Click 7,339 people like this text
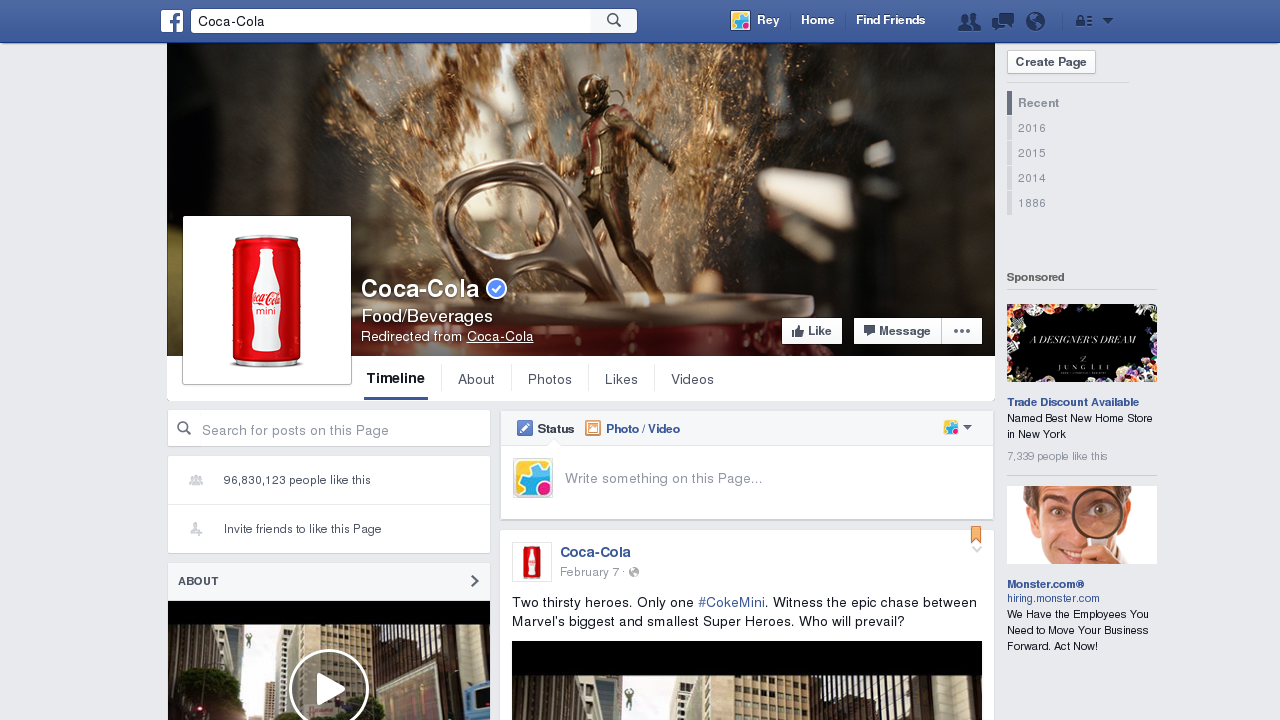The width and height of the screenshot is (1280, 720). click(1057, 456)
